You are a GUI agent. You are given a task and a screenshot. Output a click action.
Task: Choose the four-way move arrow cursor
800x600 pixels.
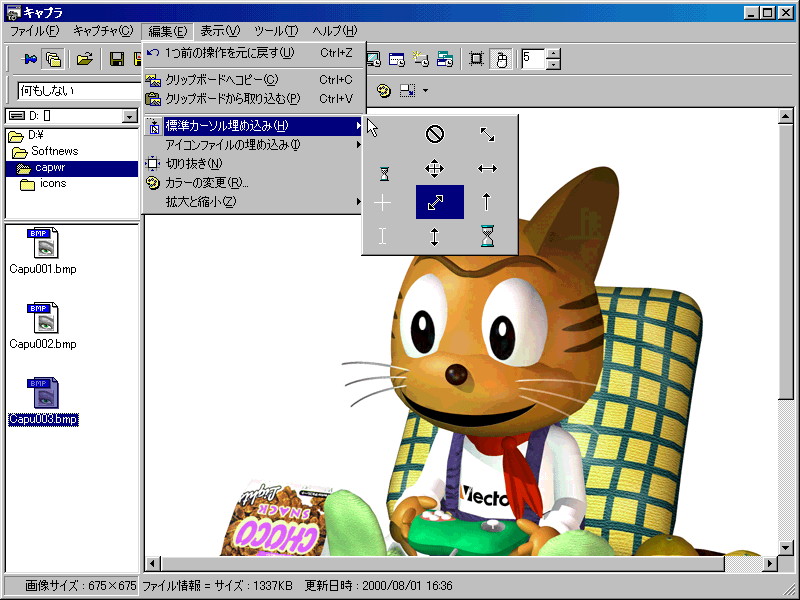[x=435, y=169]
